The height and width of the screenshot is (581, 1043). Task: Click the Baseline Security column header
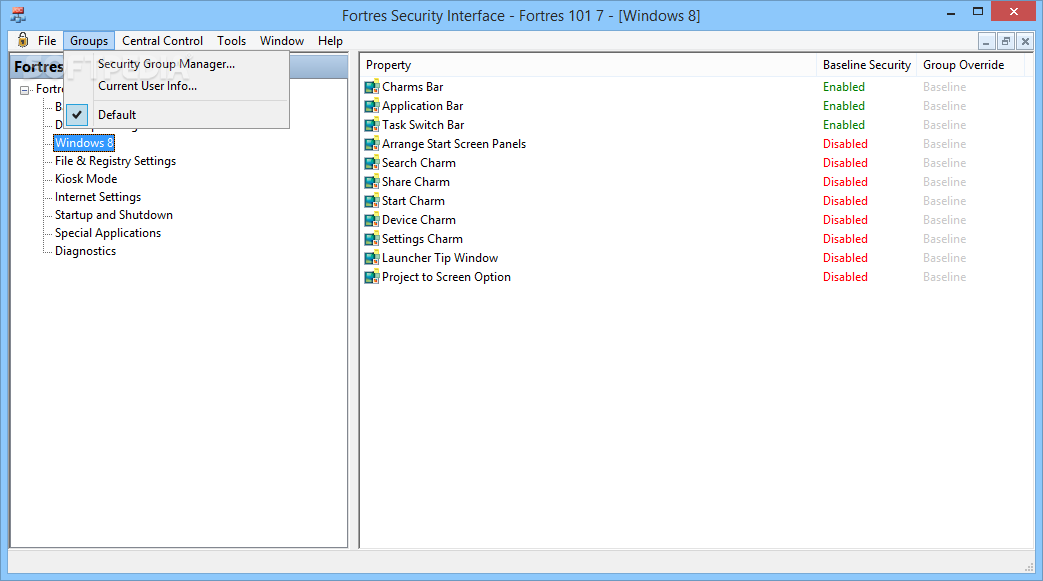[866, 65]
